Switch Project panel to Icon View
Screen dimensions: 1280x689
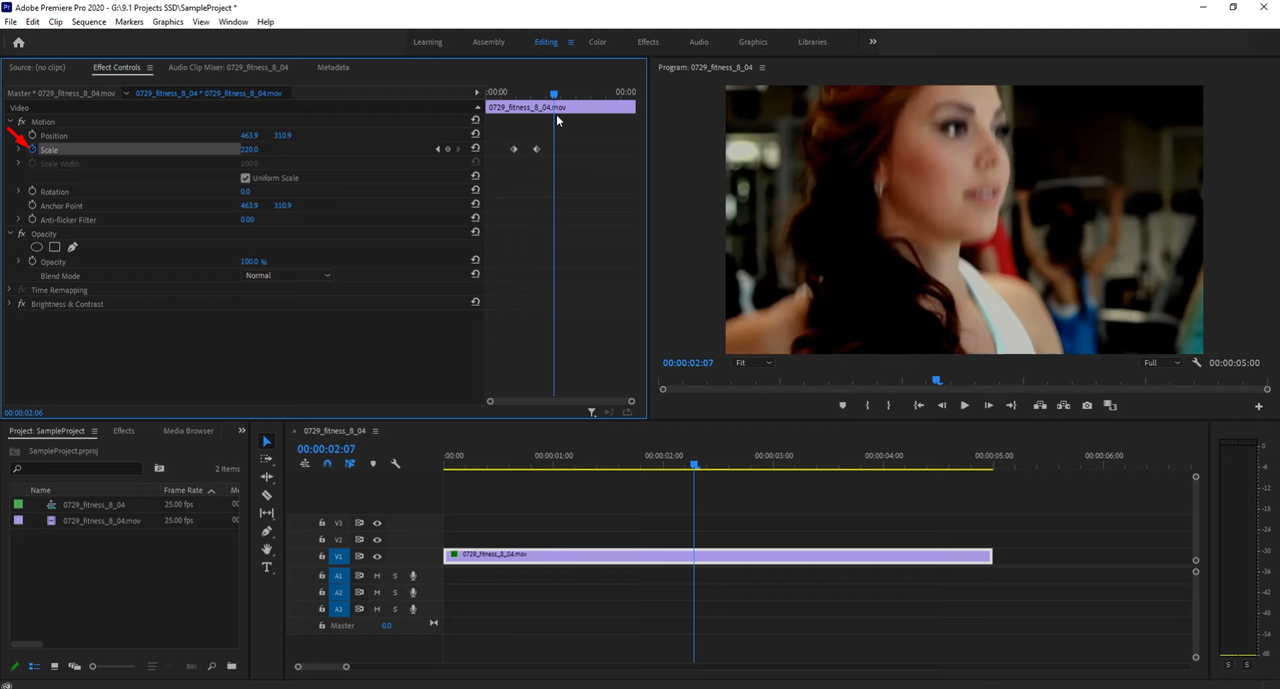point(54,666)
